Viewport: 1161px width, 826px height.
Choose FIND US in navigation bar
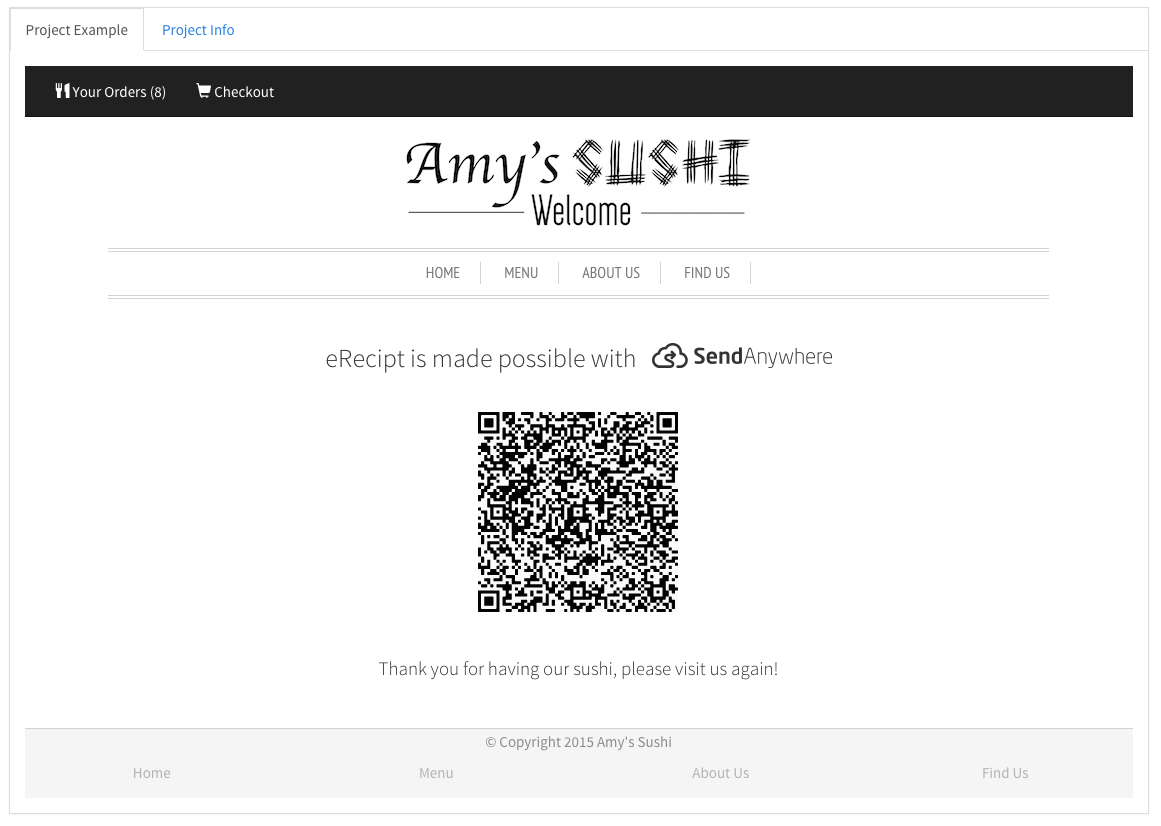[x=706, y=273]
